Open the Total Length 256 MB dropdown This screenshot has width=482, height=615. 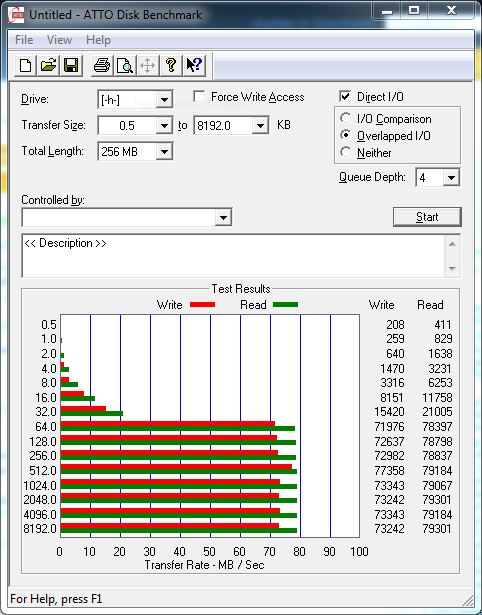point(164,151)
